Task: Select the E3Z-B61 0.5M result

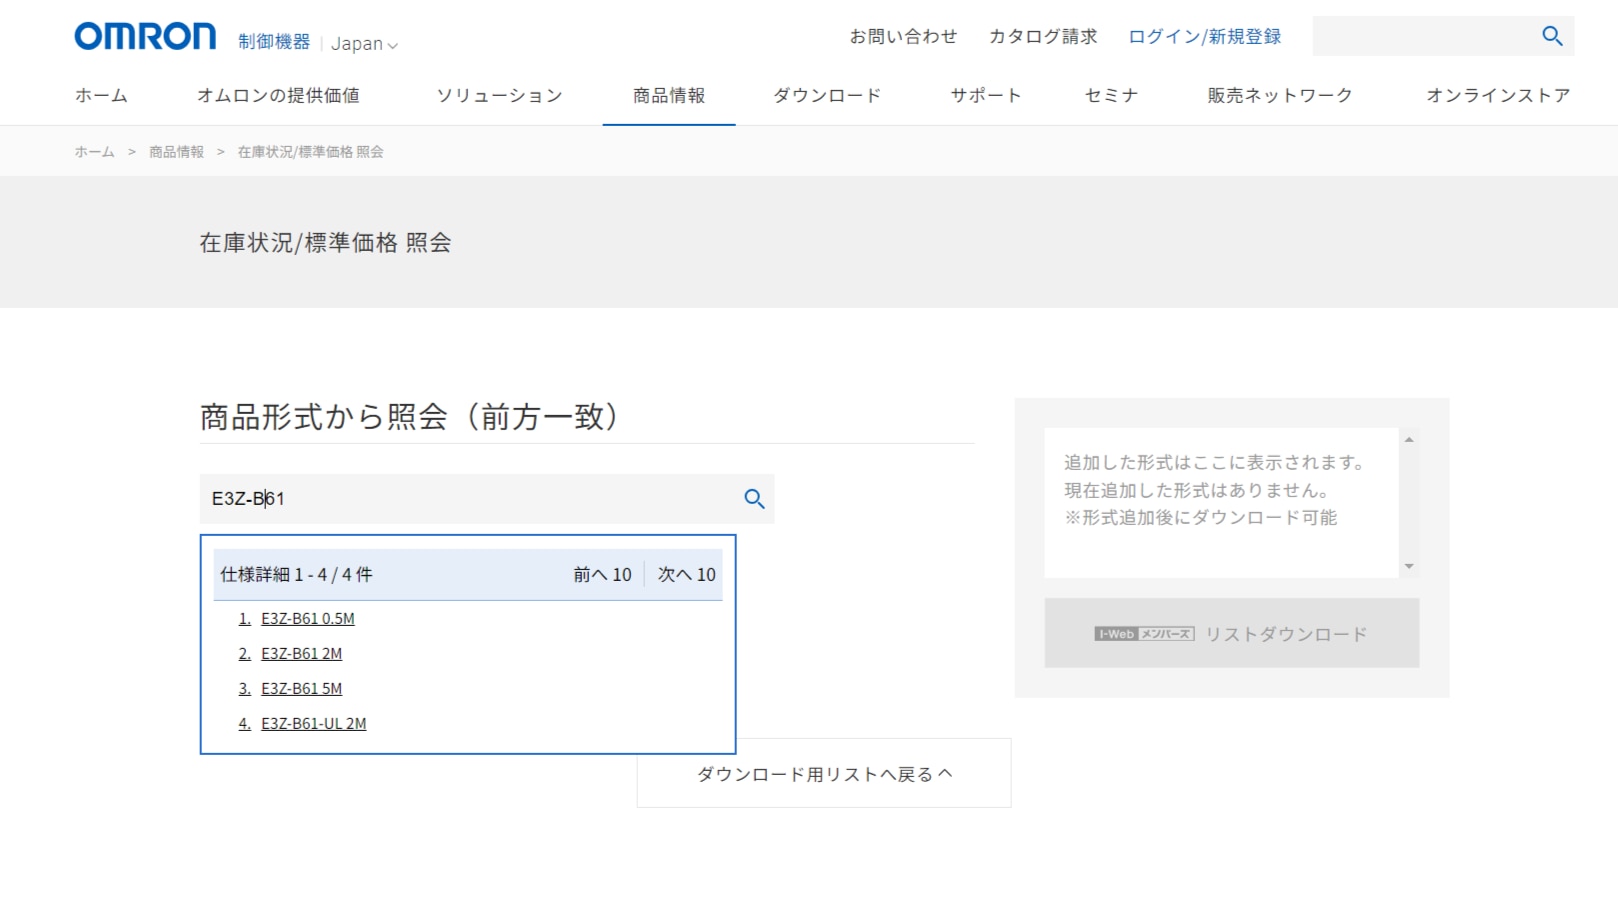Action: [307, 619]
